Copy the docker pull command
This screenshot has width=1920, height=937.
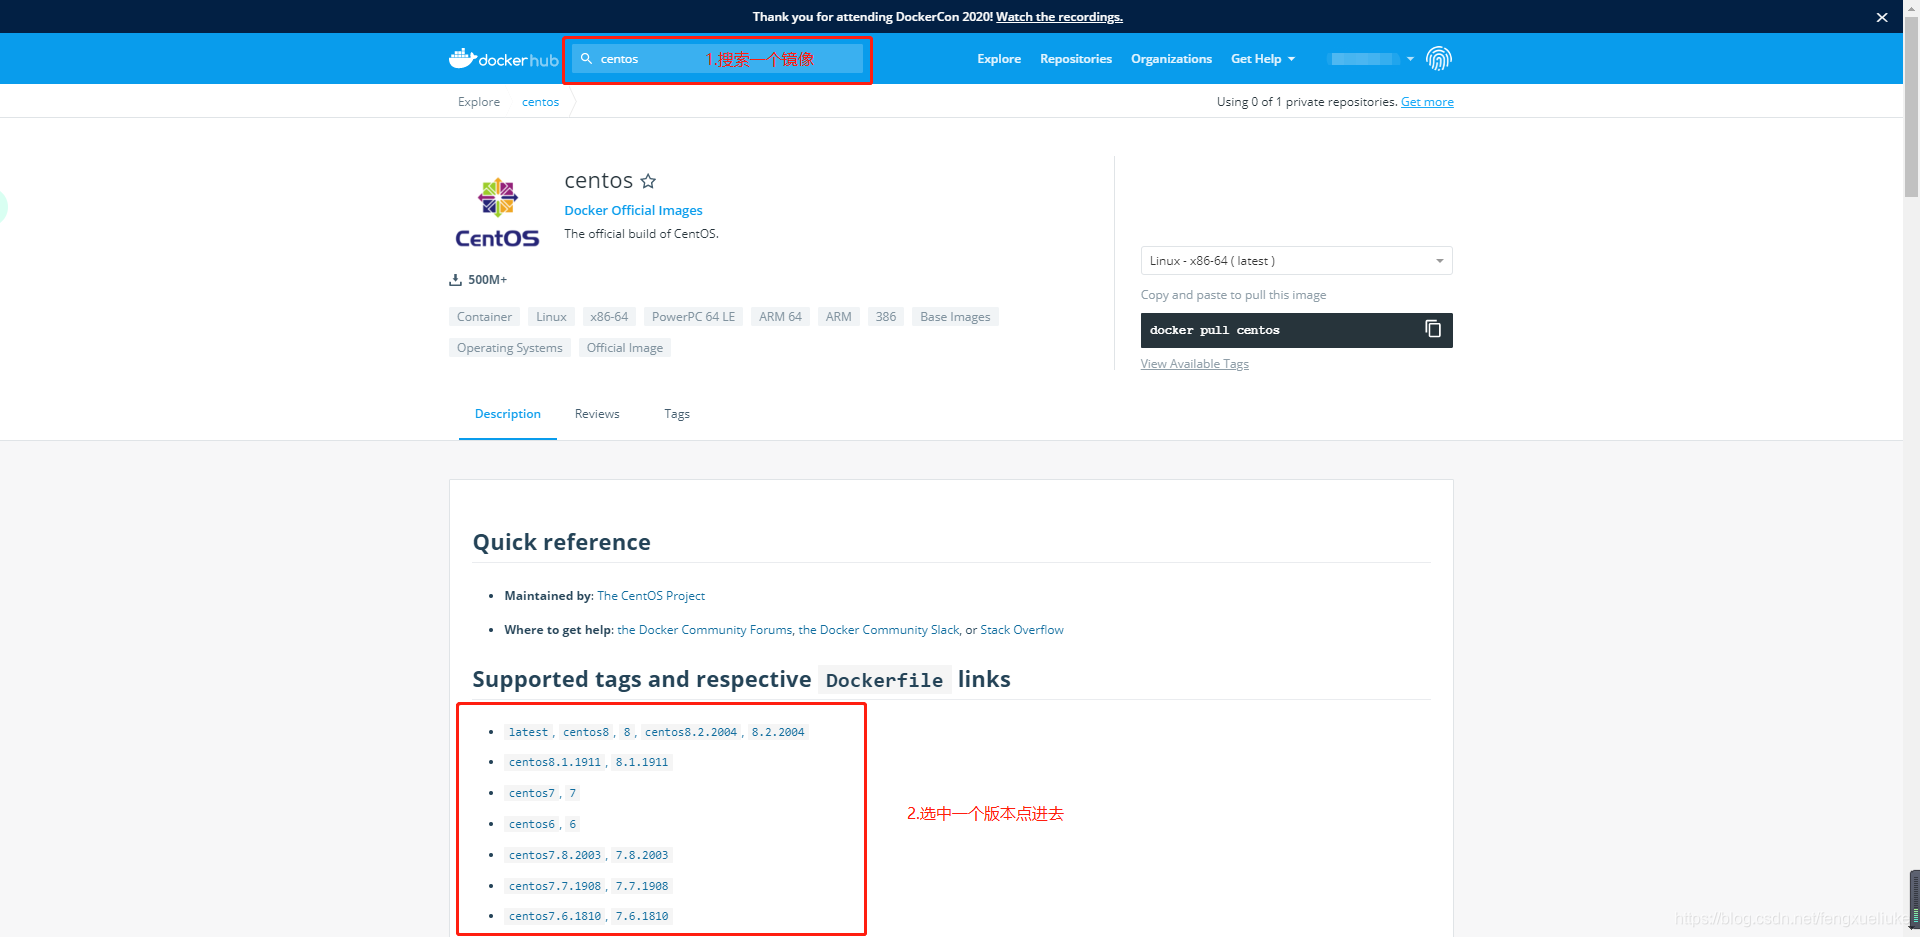(1433, 329)
